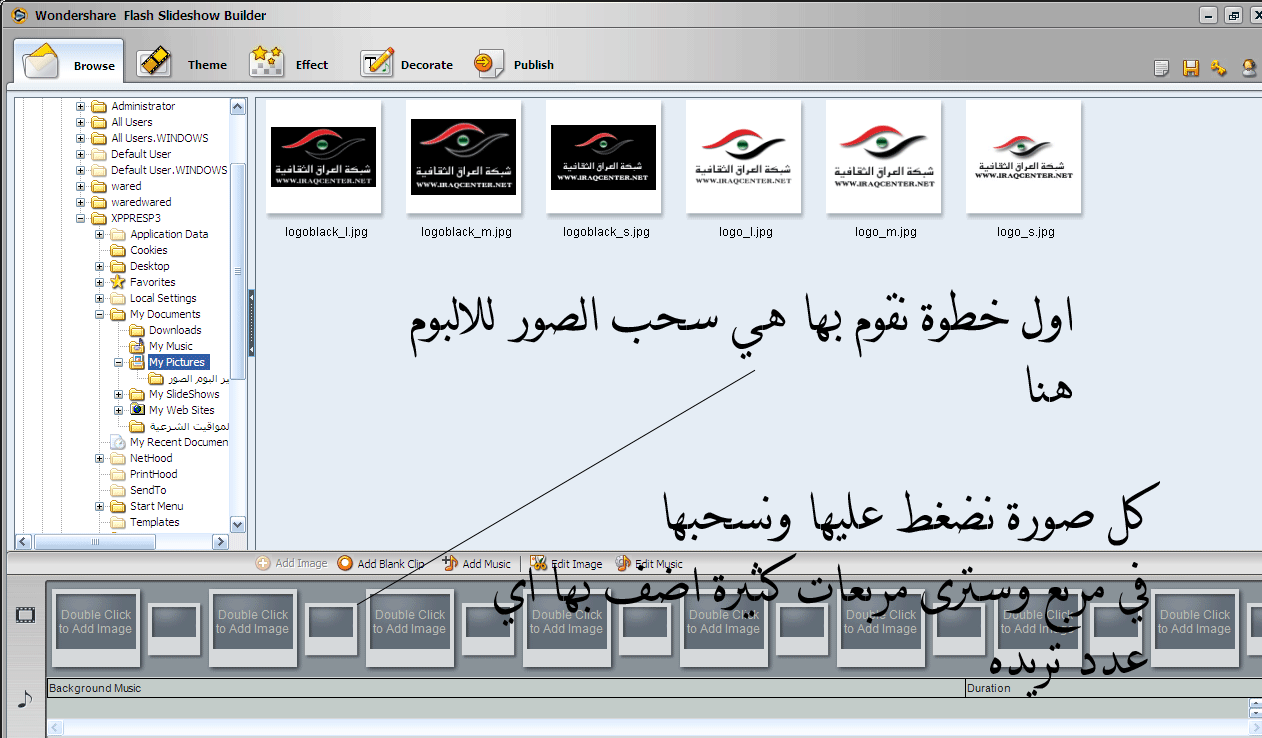Expand the Desktop folder node
The height and width of the screenshot is (738, 1262).
[x=100, y=266]
